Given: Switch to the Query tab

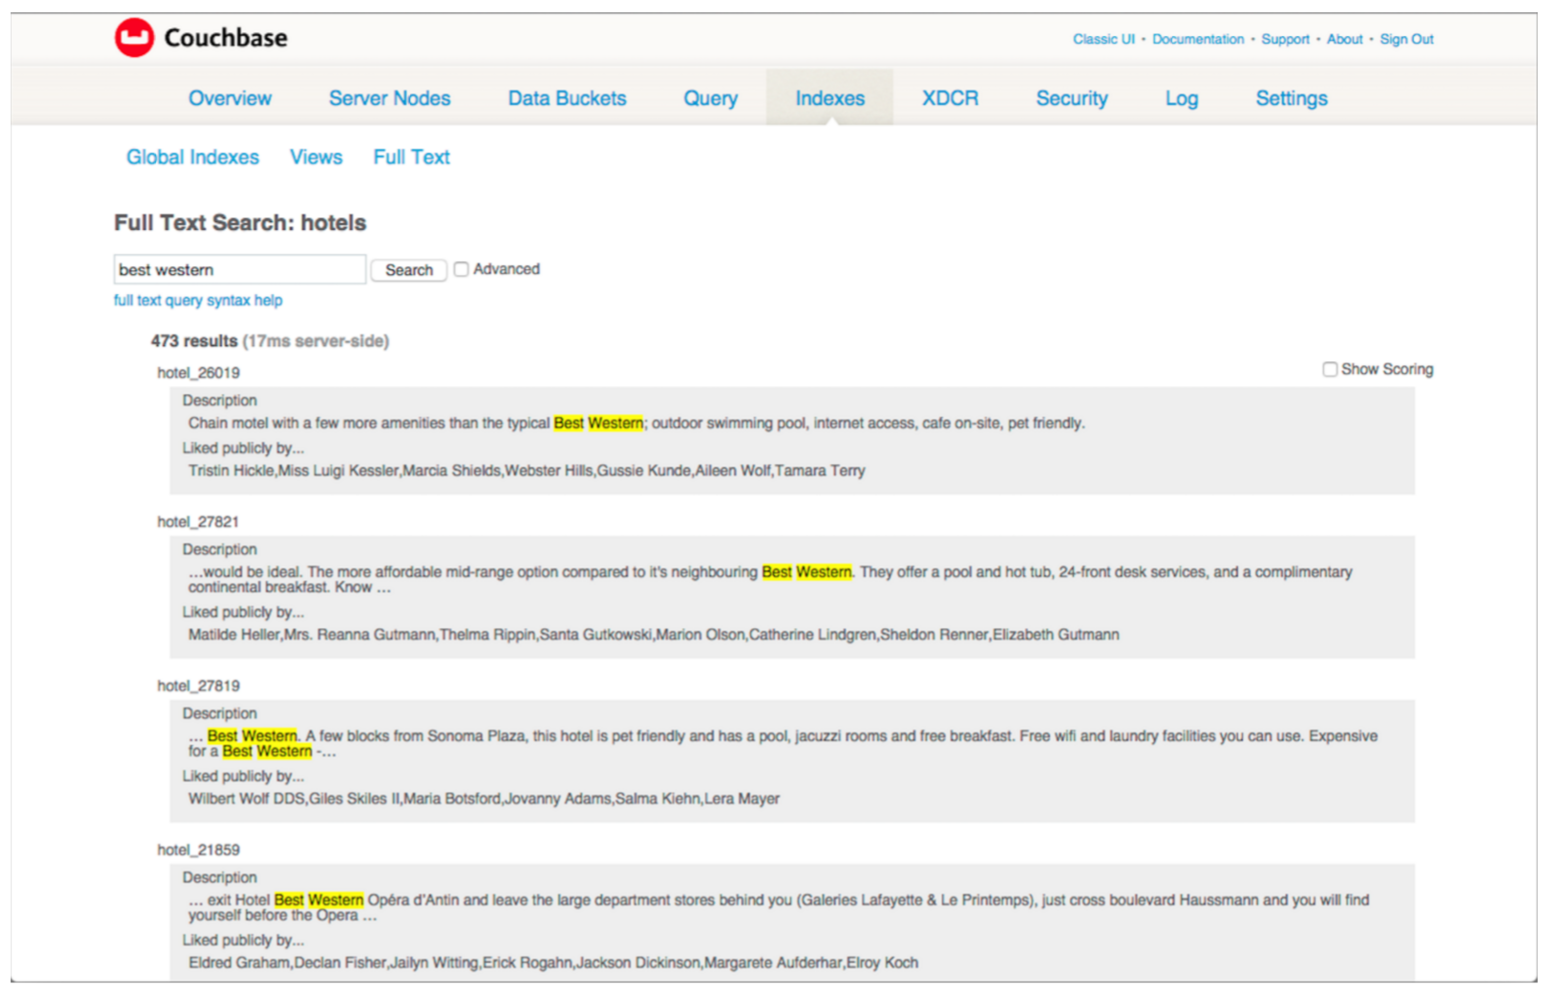Looking at the screenshot, I should (x=711, y=98).
